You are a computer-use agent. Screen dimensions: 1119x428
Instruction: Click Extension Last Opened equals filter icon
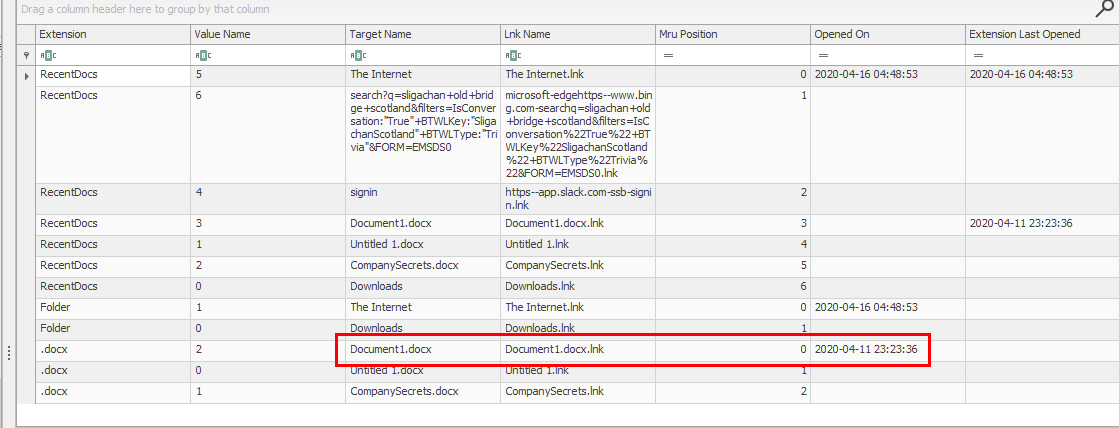(x=977, y=55)
